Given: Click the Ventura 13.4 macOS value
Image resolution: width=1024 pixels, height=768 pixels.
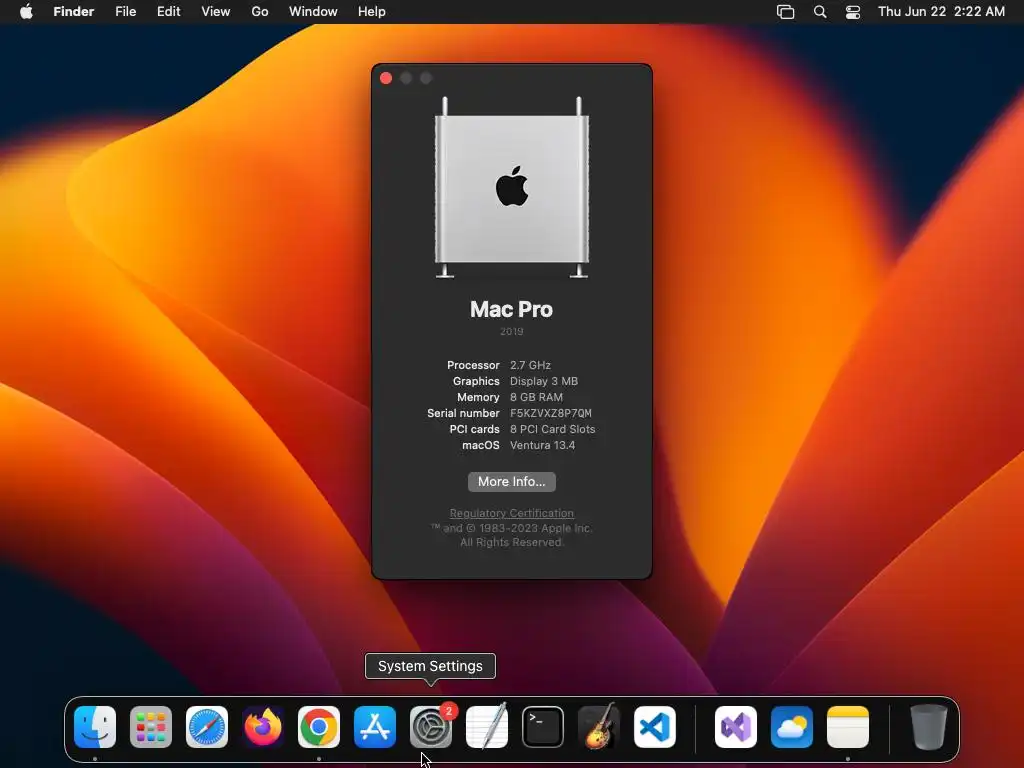Looking at the screenshot, I should (x=543, y=445).
